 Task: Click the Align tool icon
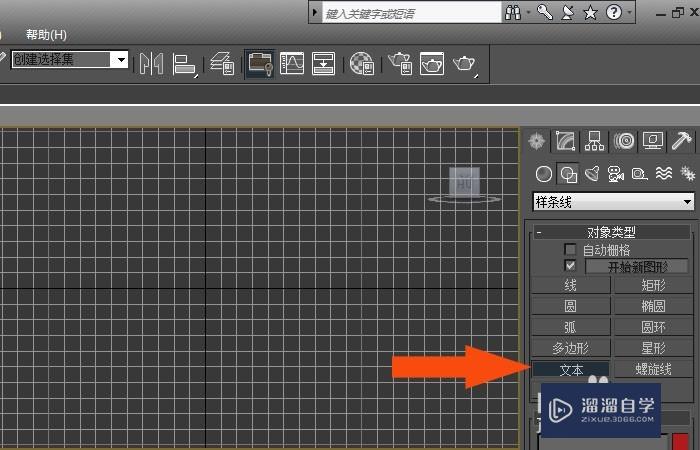click(184, 65)
